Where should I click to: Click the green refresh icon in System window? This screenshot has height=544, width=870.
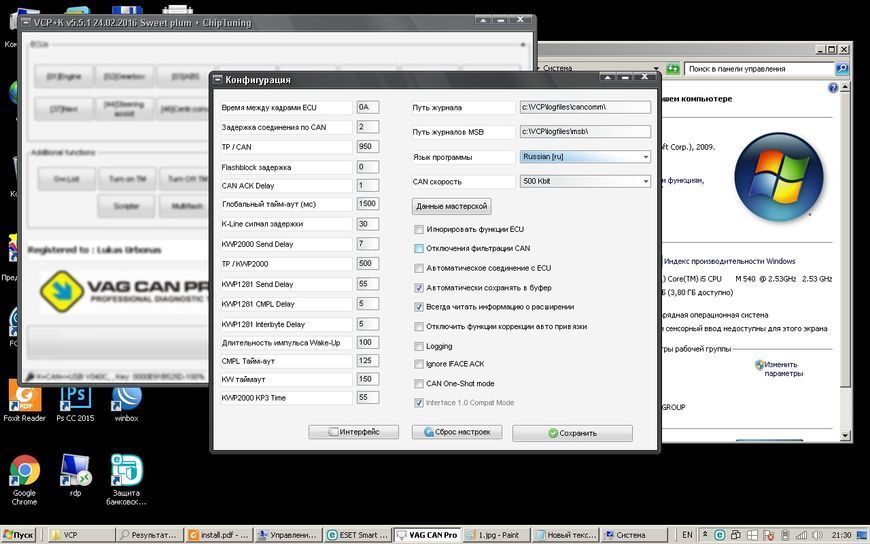coord(672,69)
